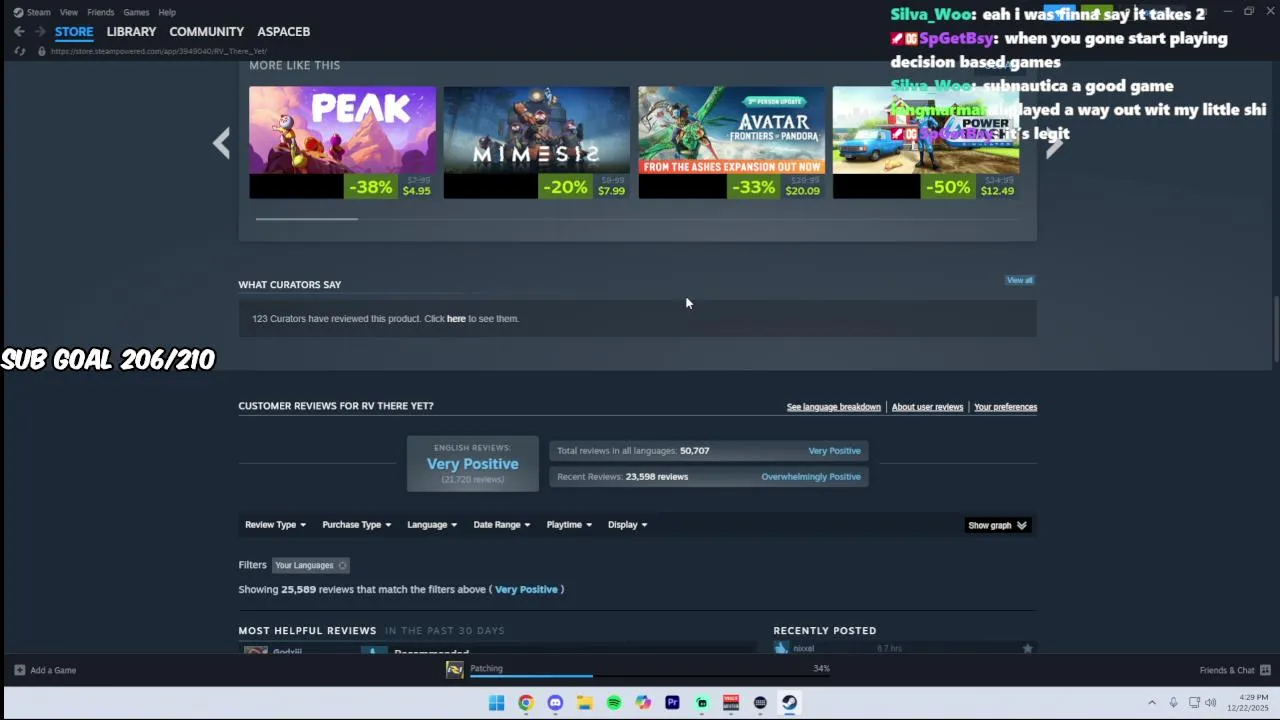Click the Patching download progress bar
Image resolution: width=1280 pixels, height=720 pixels.
(650, 676)
